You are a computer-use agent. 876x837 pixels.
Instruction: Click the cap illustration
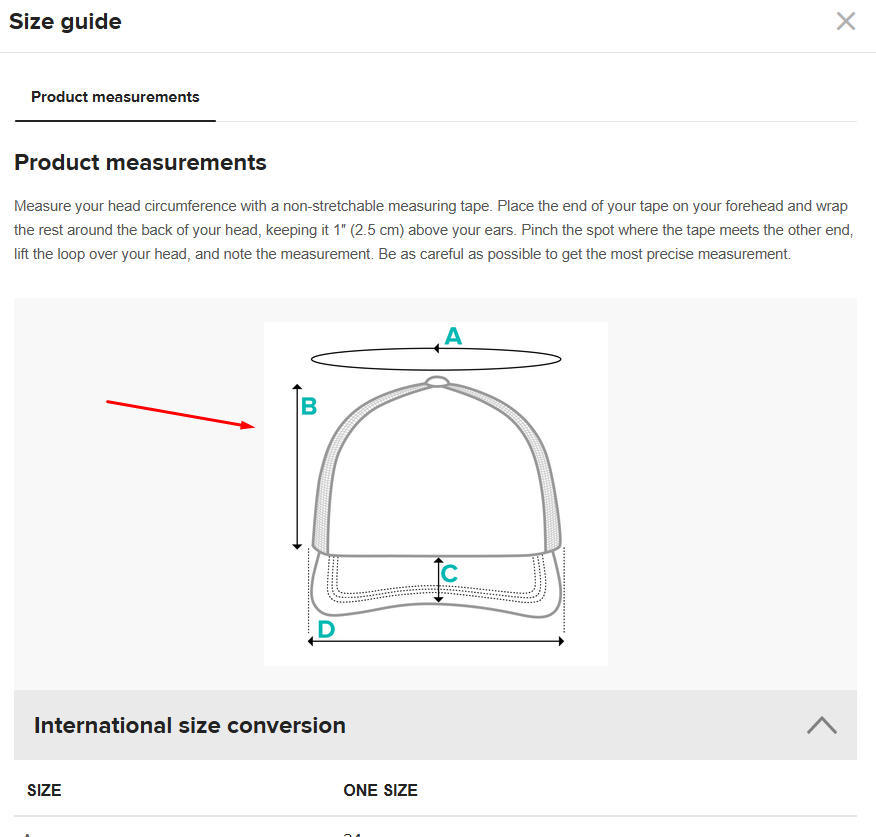pyautogui.click(x=437, y=470)
